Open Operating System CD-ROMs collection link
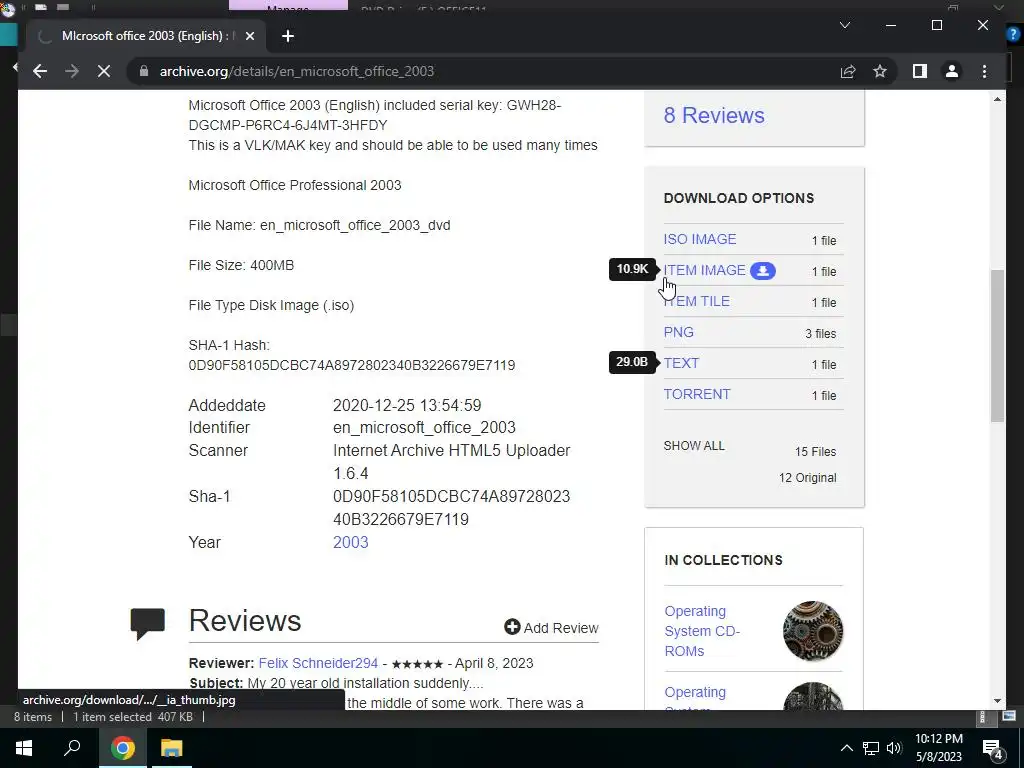 coord(702,631)
